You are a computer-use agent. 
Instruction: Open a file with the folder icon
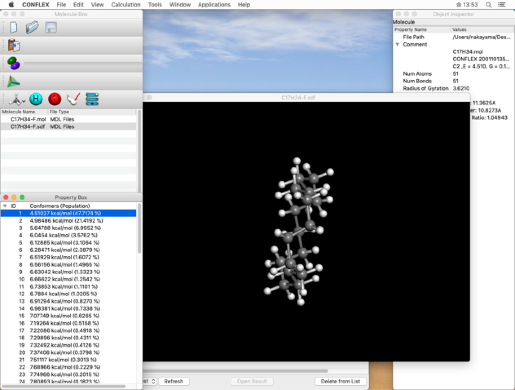[x=32, y=27]
